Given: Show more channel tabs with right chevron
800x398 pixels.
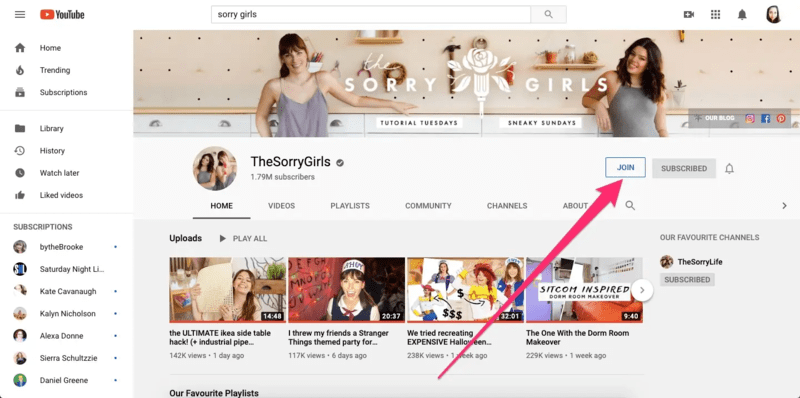Looking at the screenshot, I should 785,206.
